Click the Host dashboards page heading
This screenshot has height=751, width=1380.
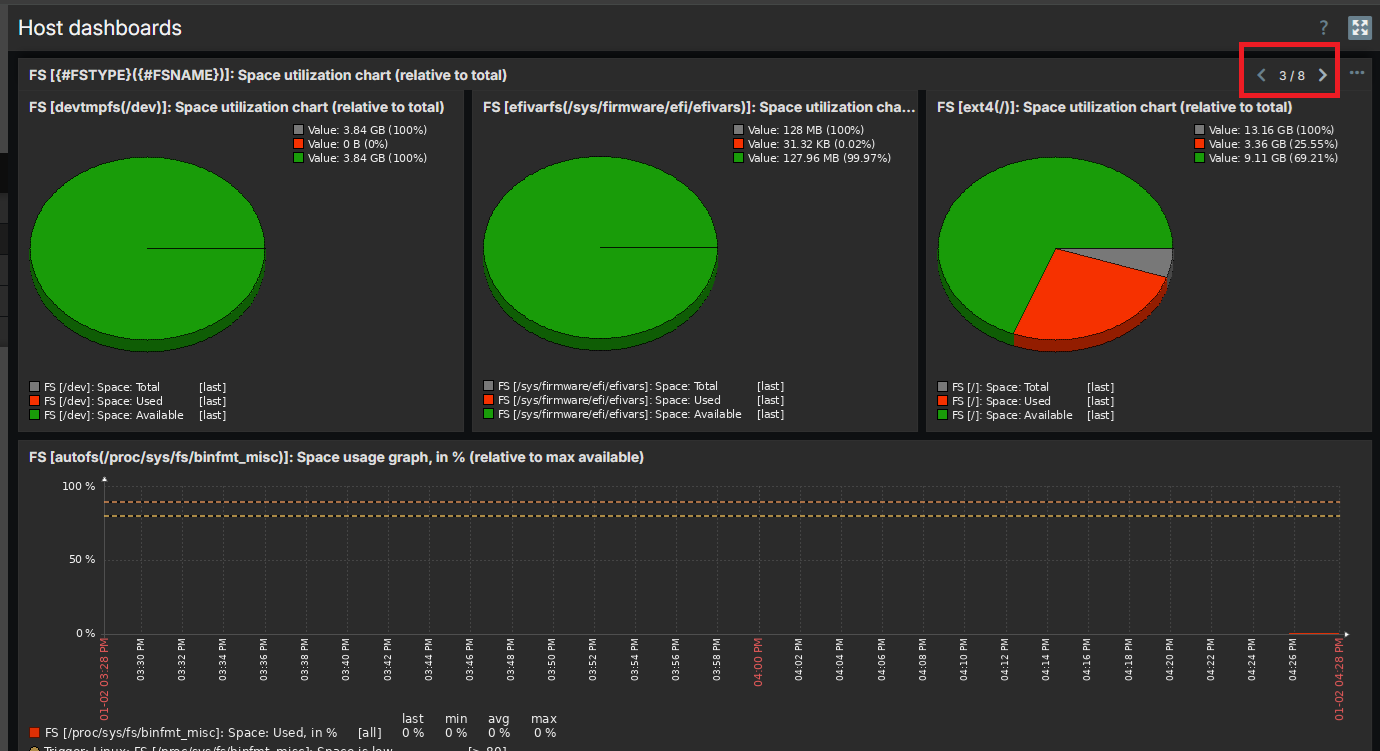[100, 28]
